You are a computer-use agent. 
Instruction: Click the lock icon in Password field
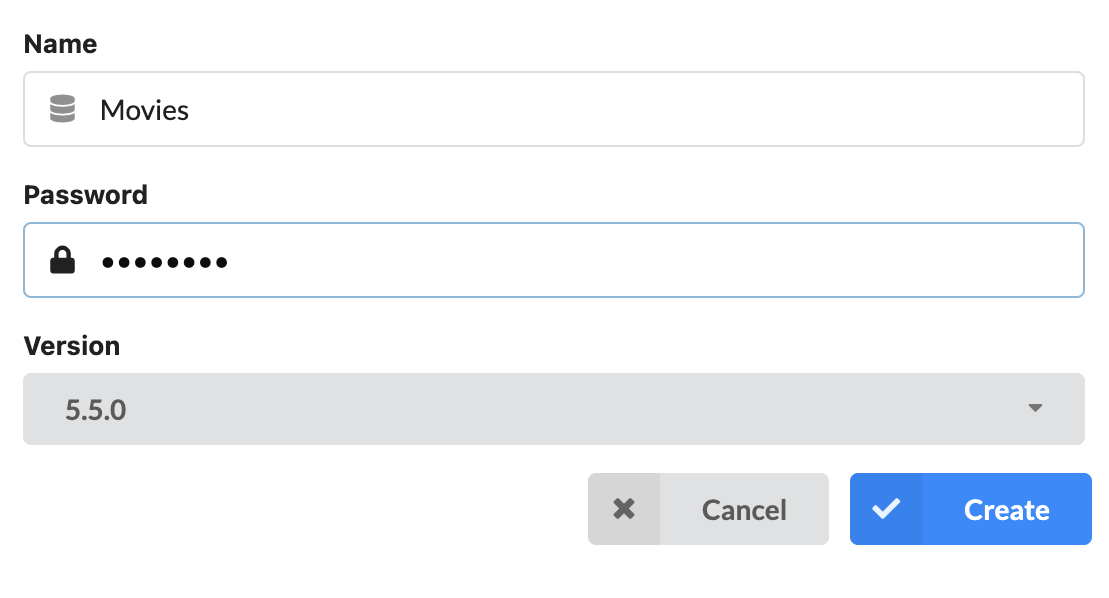coord(63,261)
